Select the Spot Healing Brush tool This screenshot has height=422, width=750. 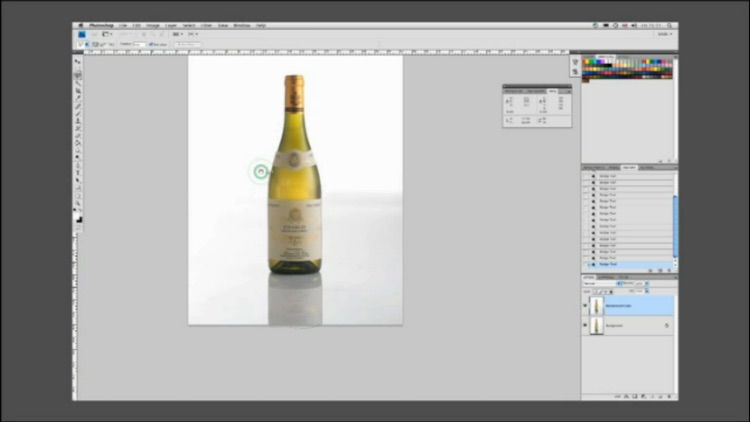click(78, 105)
